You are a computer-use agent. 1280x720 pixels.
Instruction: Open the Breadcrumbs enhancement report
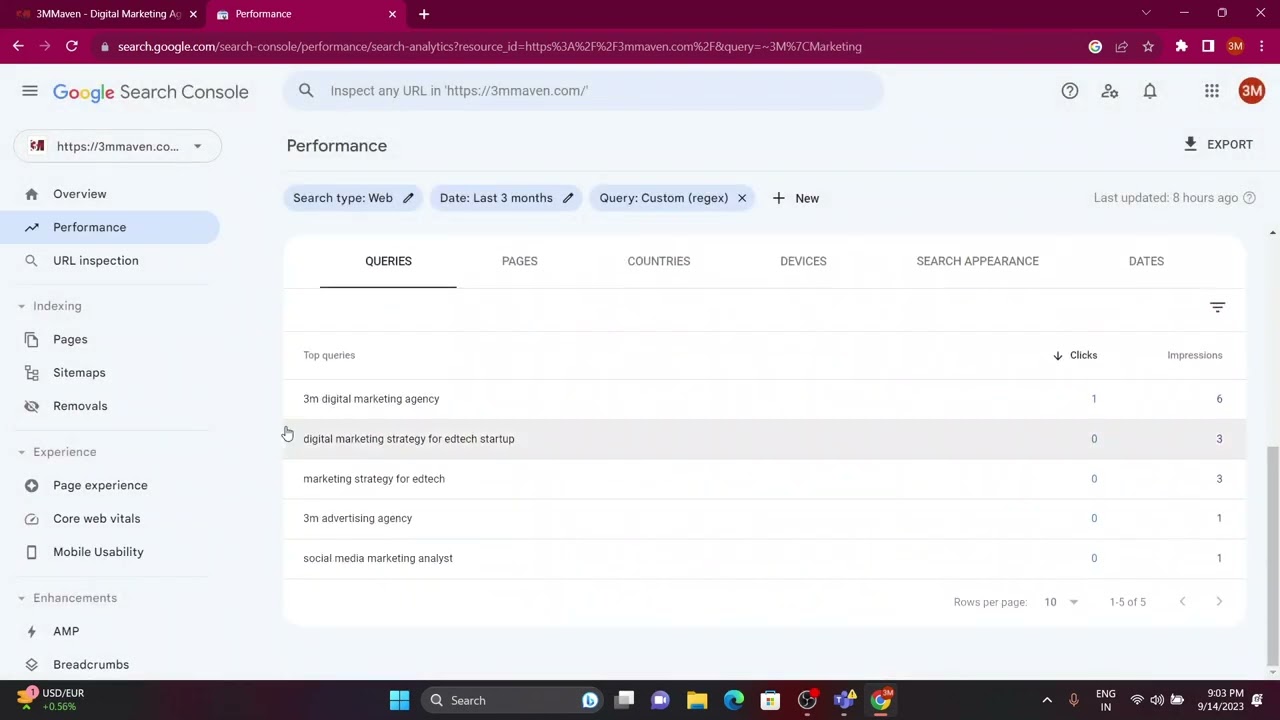(x=110, y=664)
